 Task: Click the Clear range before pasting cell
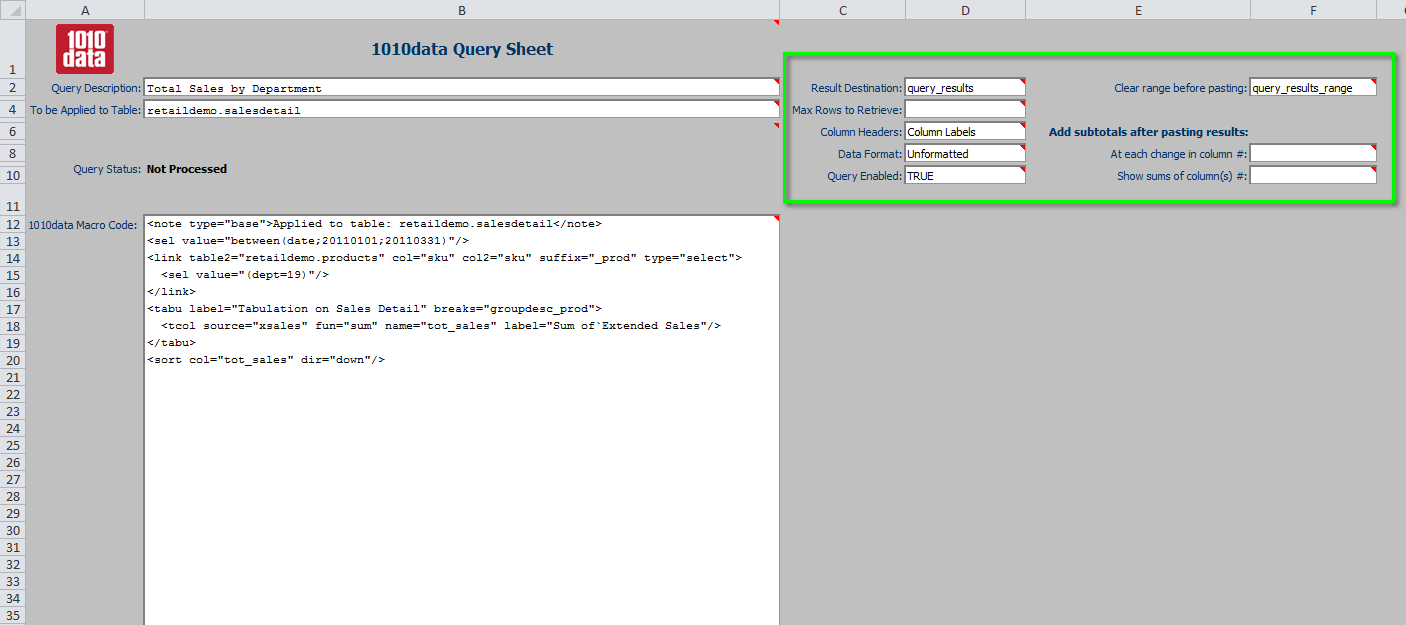pos(1313,88)
